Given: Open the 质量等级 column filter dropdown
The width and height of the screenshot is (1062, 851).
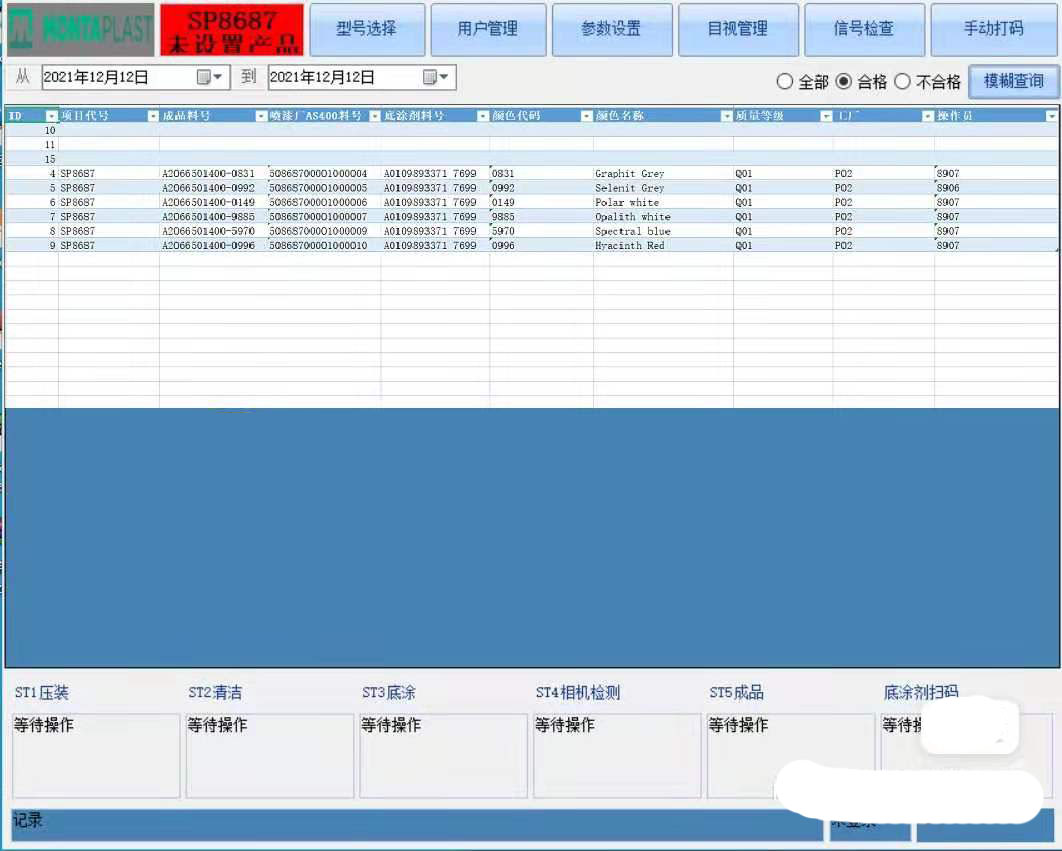Looking at the screenshot, I should [x=826, y=116].
